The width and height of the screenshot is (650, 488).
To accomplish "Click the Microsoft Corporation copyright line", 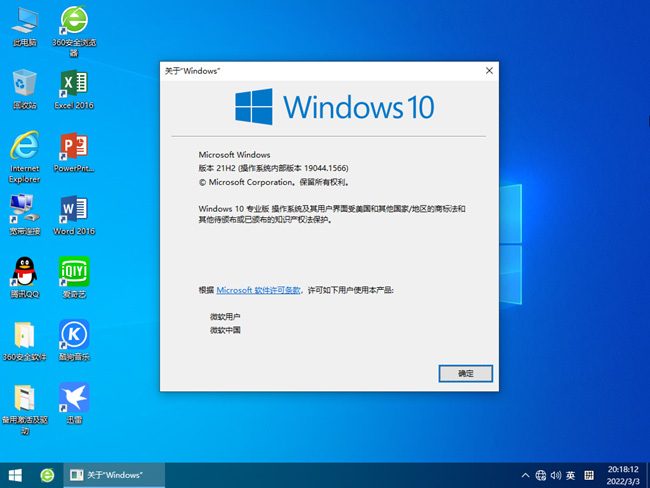I will pos(274,182).
